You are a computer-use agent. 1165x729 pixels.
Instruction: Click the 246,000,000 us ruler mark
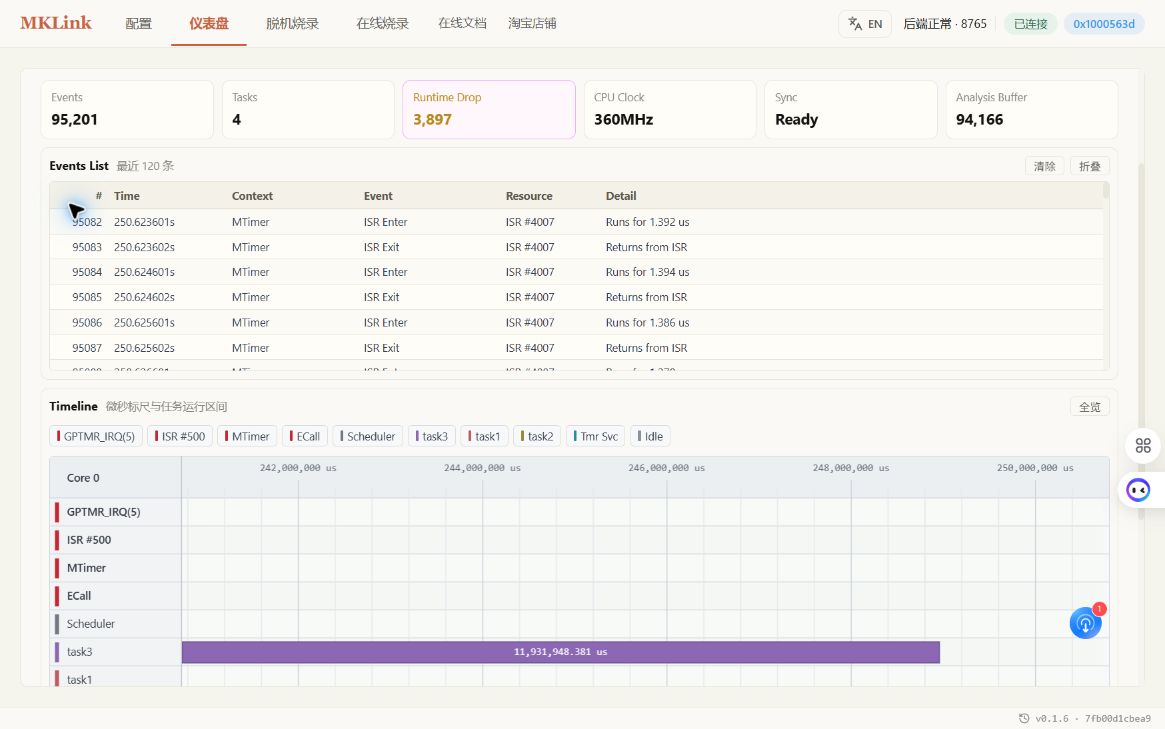[x=666, y=468]
